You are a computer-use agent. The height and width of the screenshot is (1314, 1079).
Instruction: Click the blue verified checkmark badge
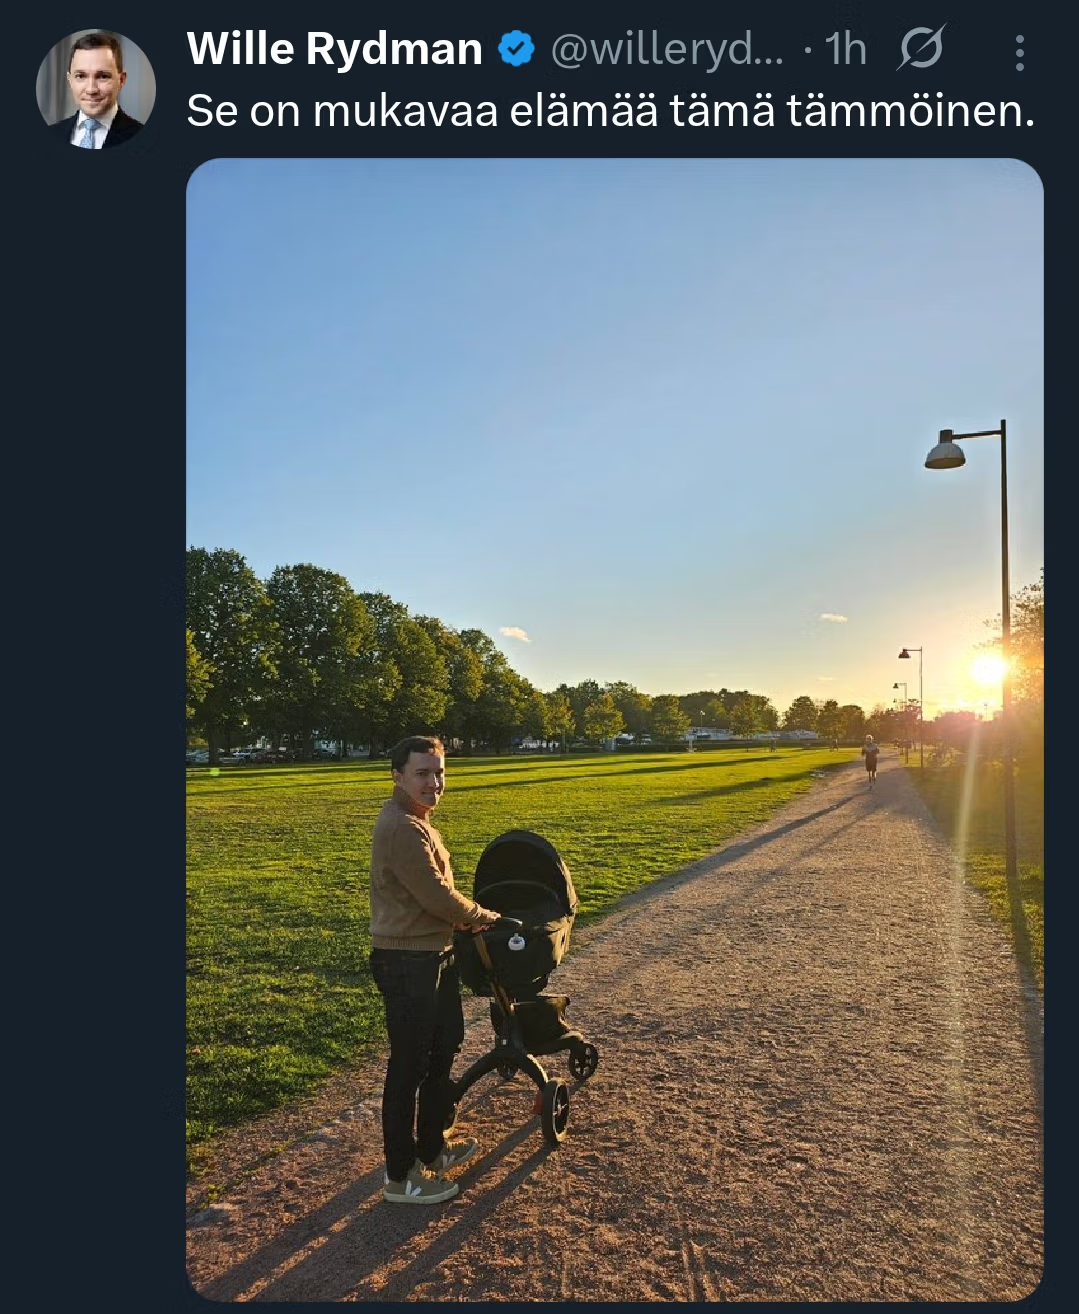(x=516, y=49)
